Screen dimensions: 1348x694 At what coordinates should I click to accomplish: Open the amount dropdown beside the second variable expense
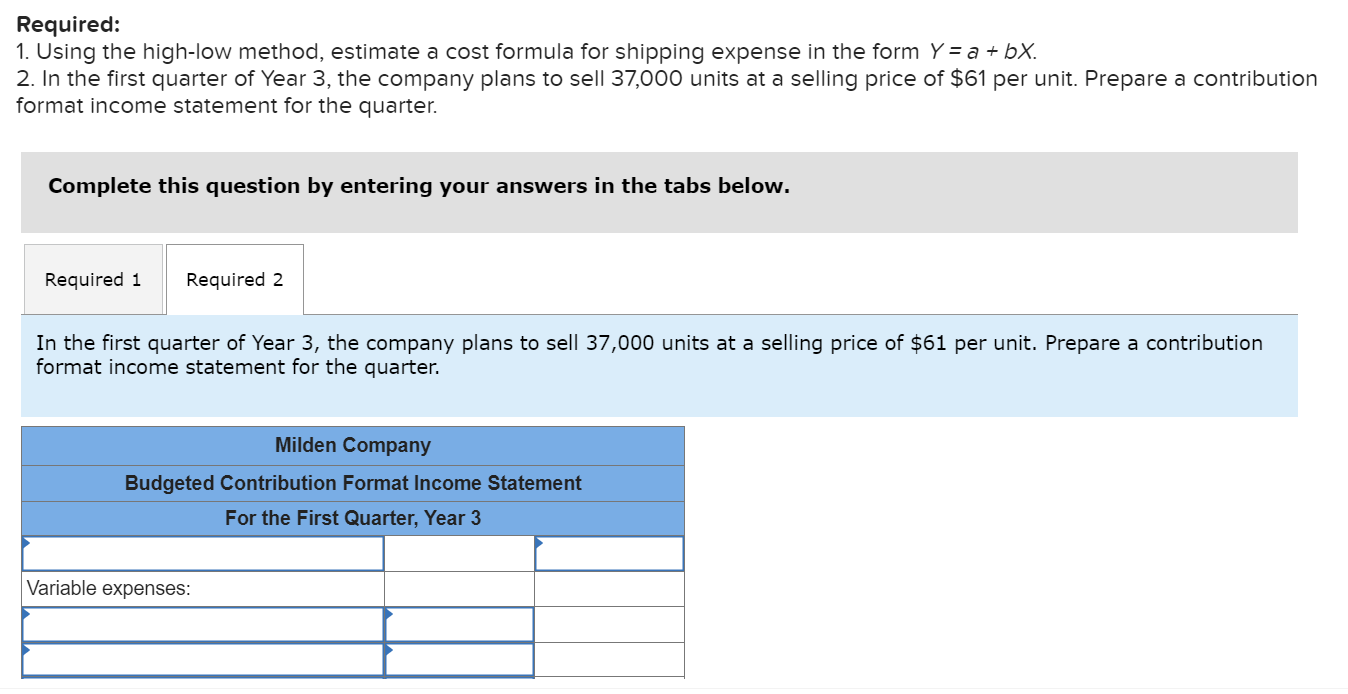coord(457,659)
